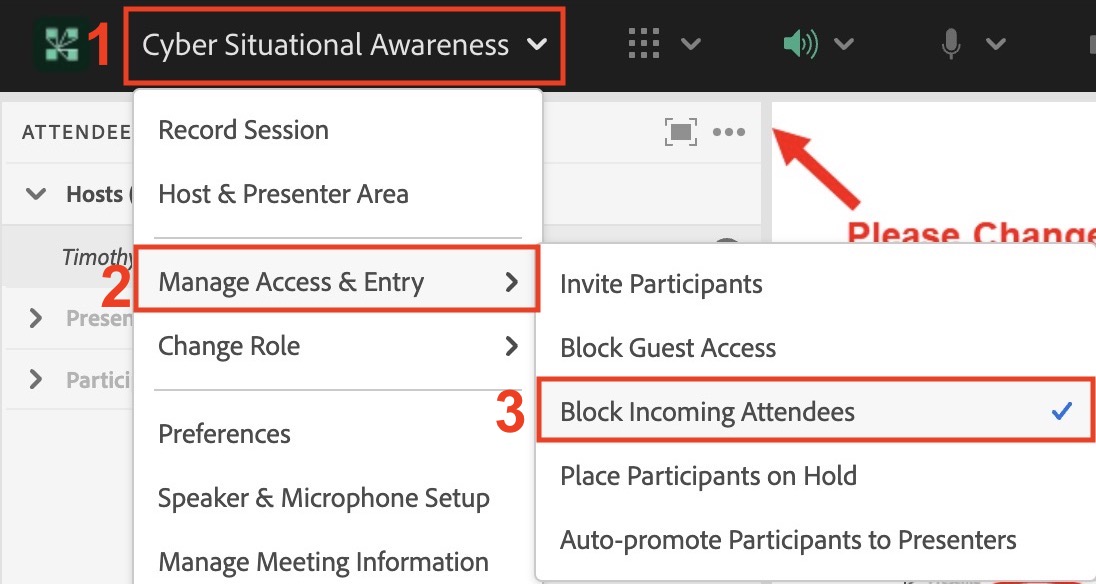The width and height of the screenshot is (1096, 584).
Task: Enable Block Guest Access
Action: (x=668, y=348)
